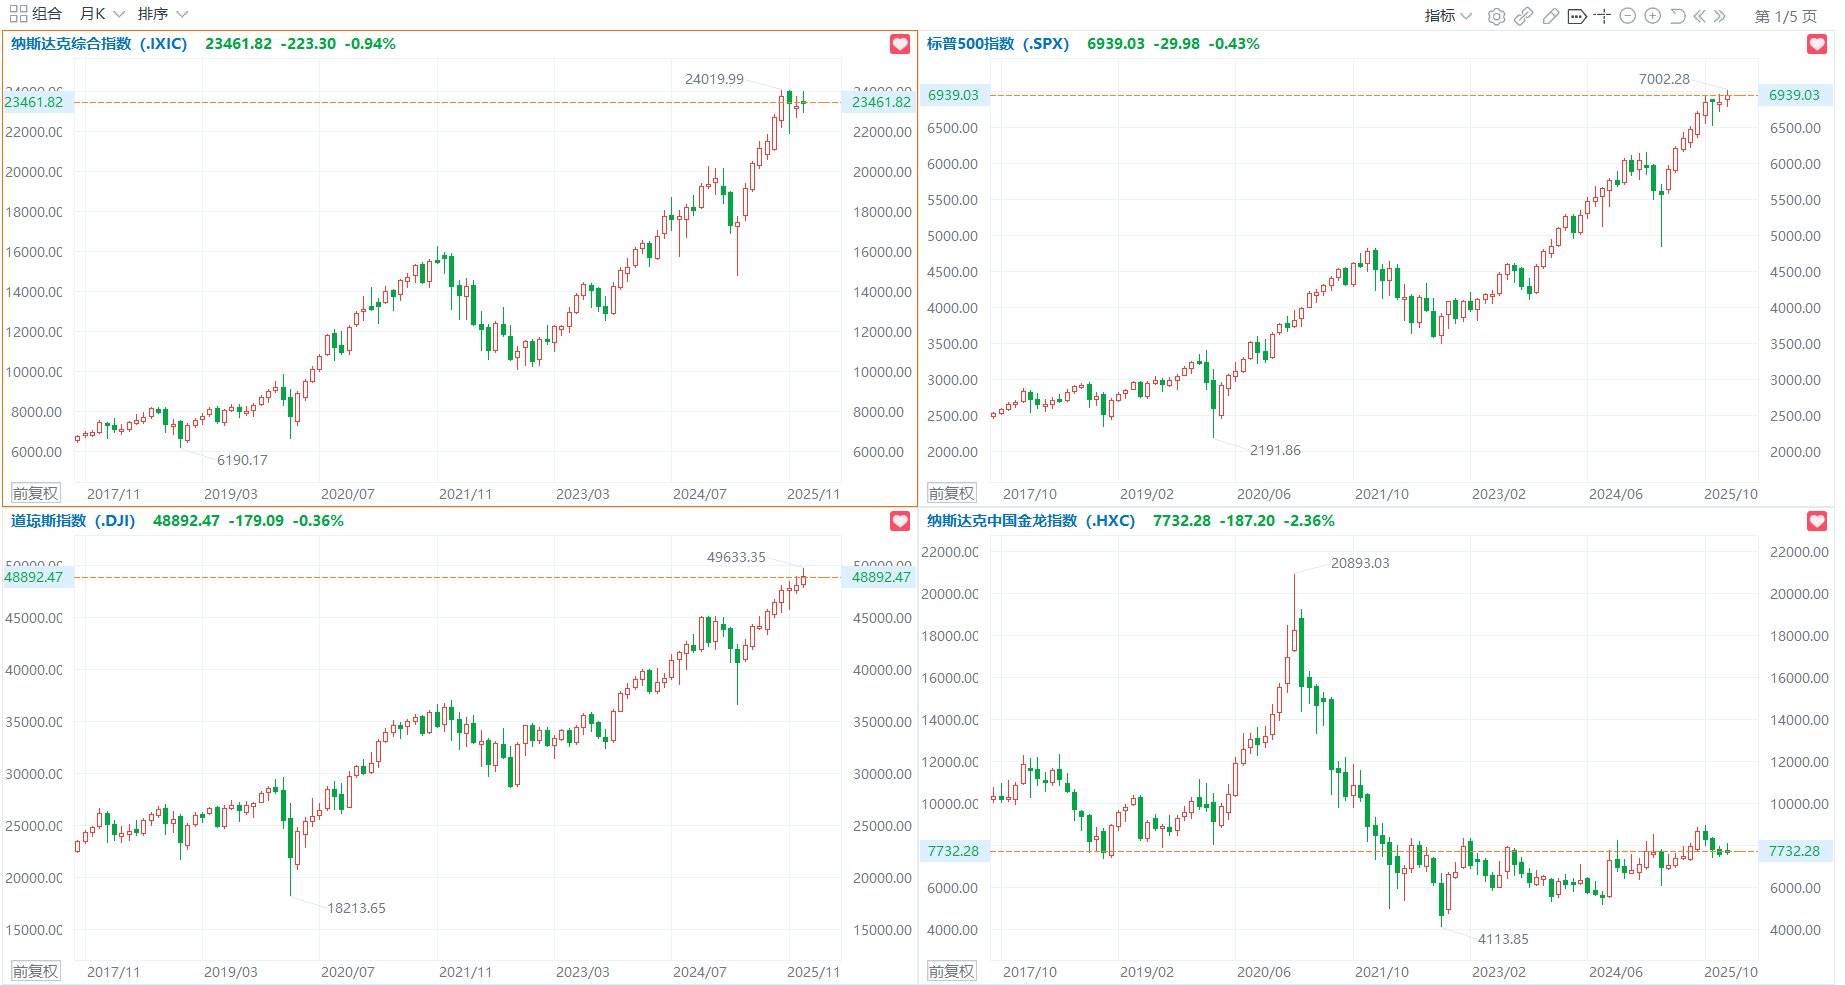The height and width of the screenshot is (985, 1845).
Task: Go to previous page with double-left arrows
Action: tap(1699, 16)
